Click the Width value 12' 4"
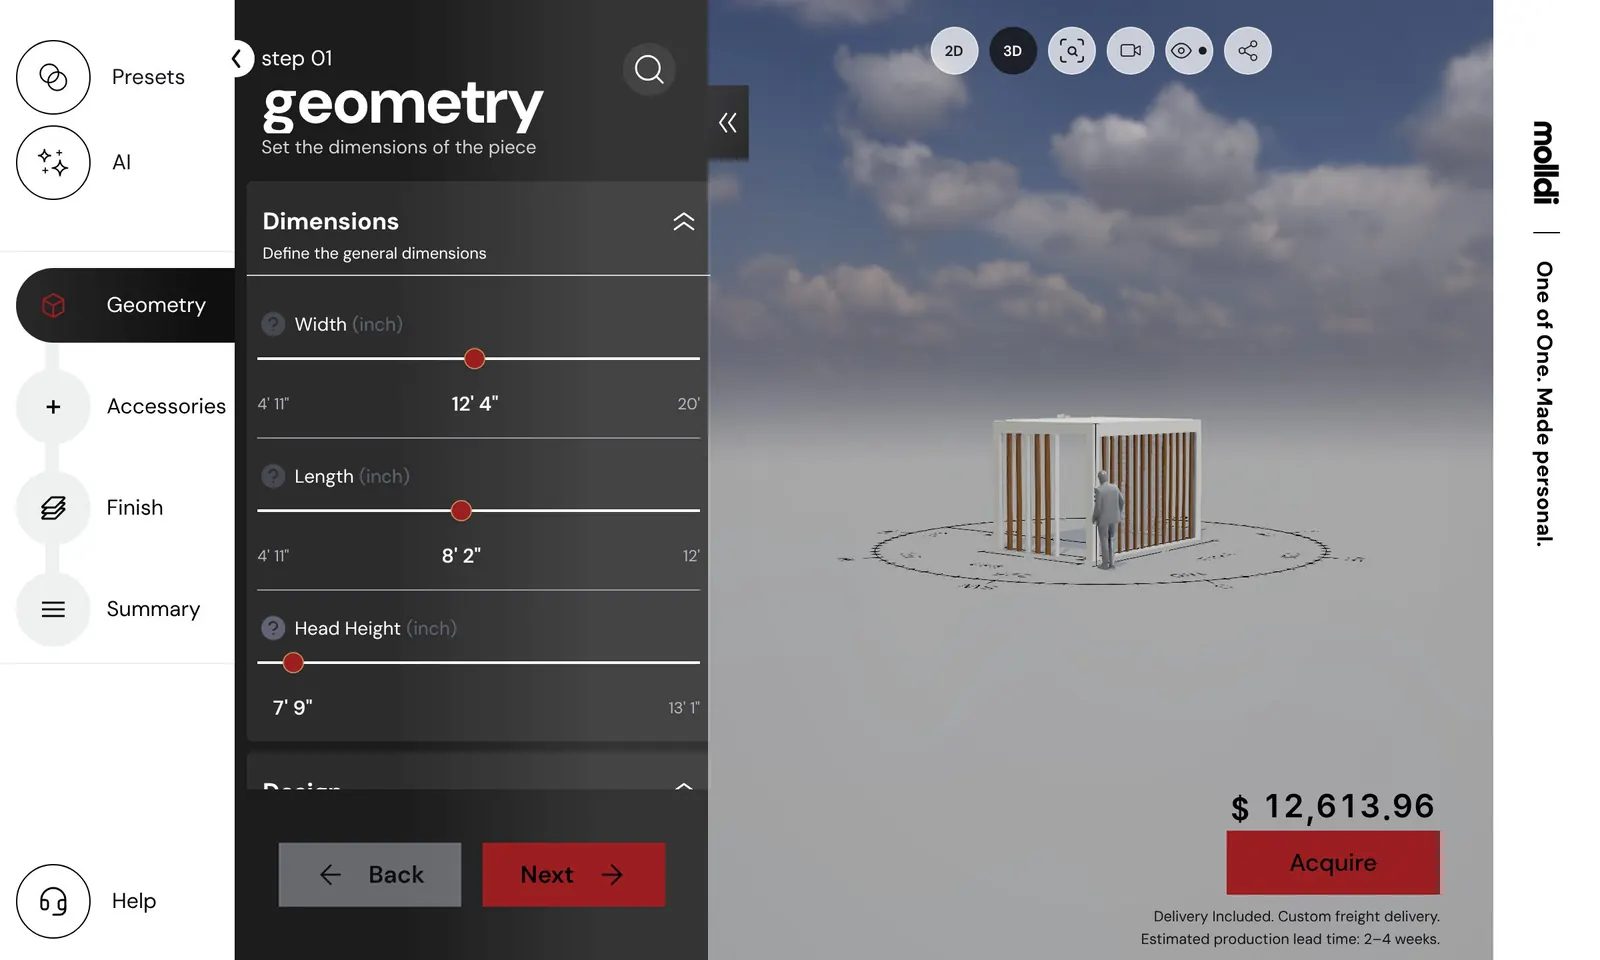 pos(475,404)
